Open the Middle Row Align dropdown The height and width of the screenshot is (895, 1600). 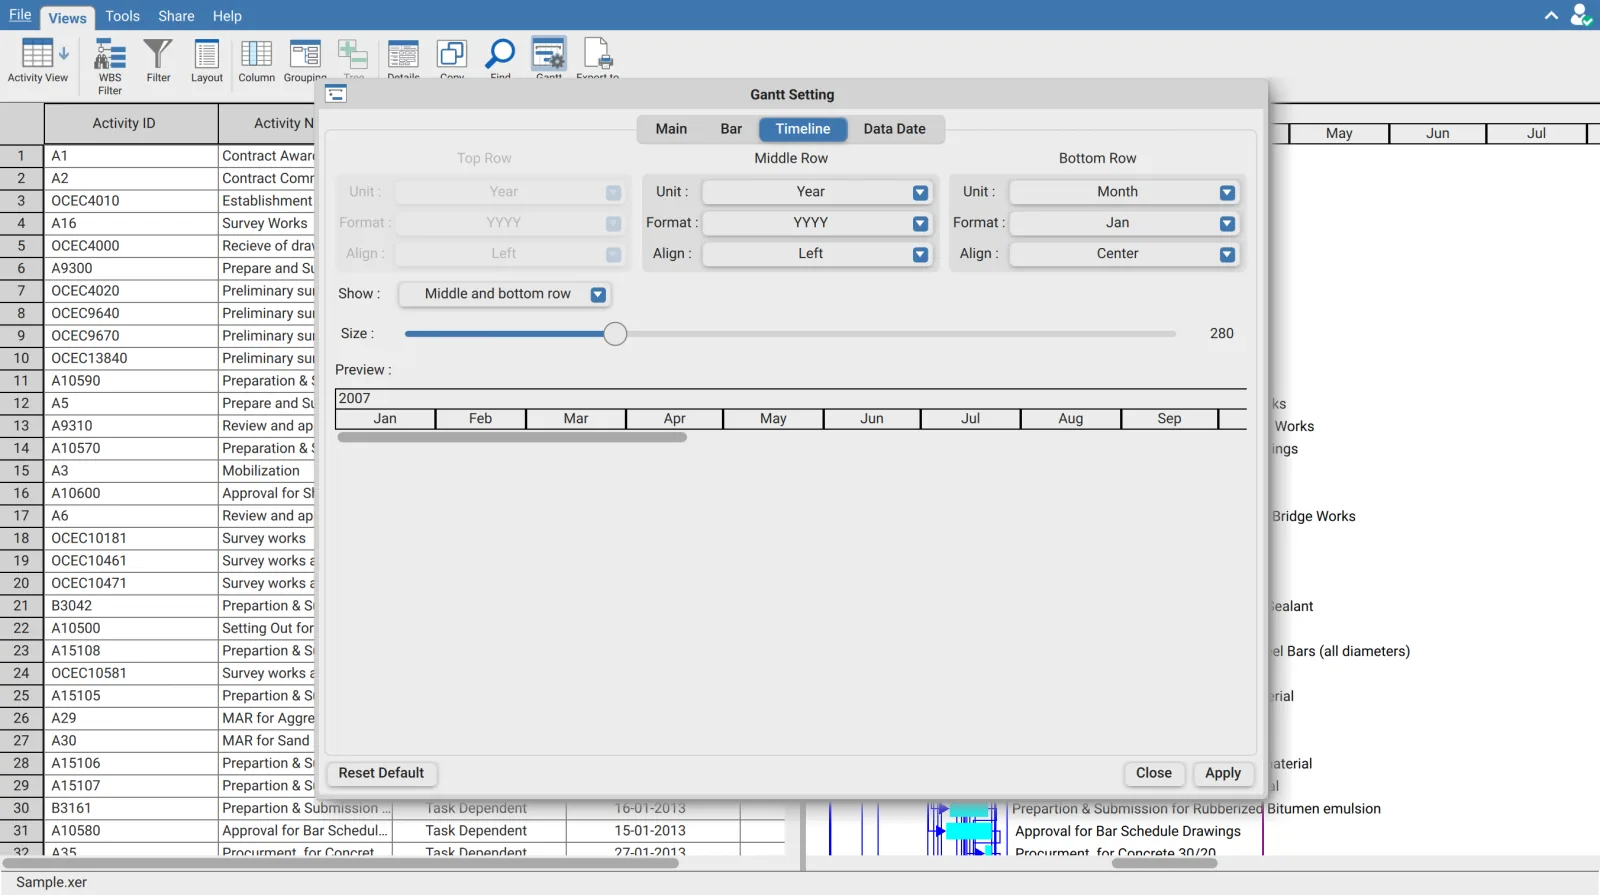pos(817,254)
